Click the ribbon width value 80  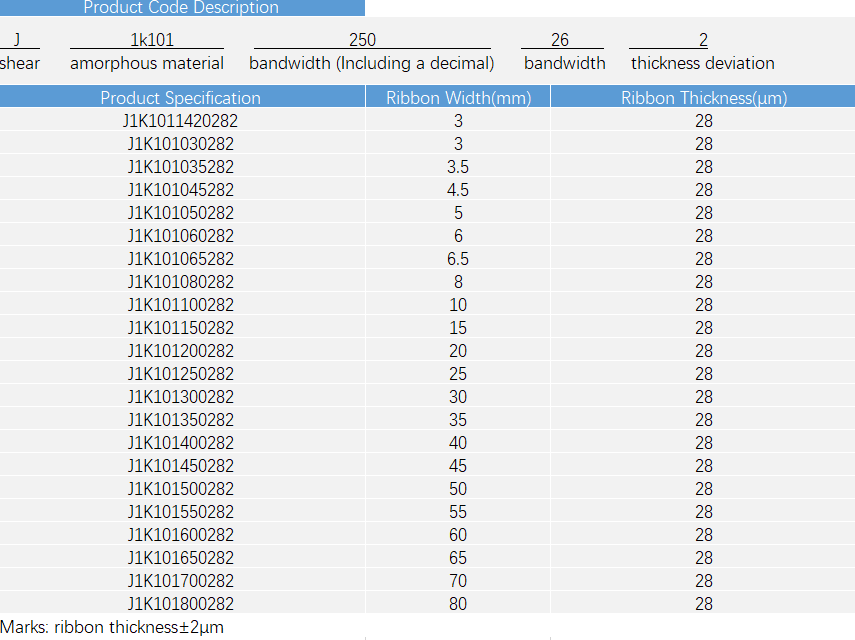458,604
